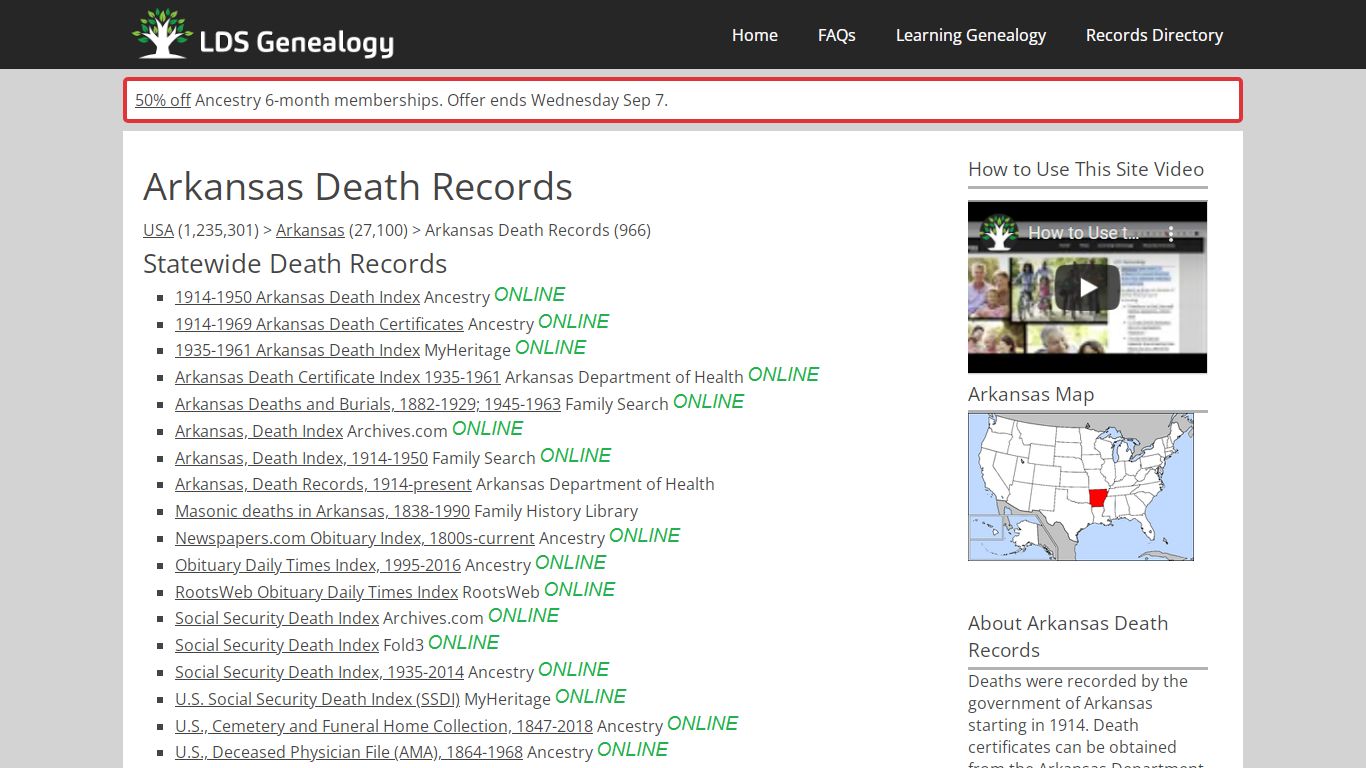Click the Arkansas Map heading
The image size is (1366, 768).
click(x=1031, y=394)
